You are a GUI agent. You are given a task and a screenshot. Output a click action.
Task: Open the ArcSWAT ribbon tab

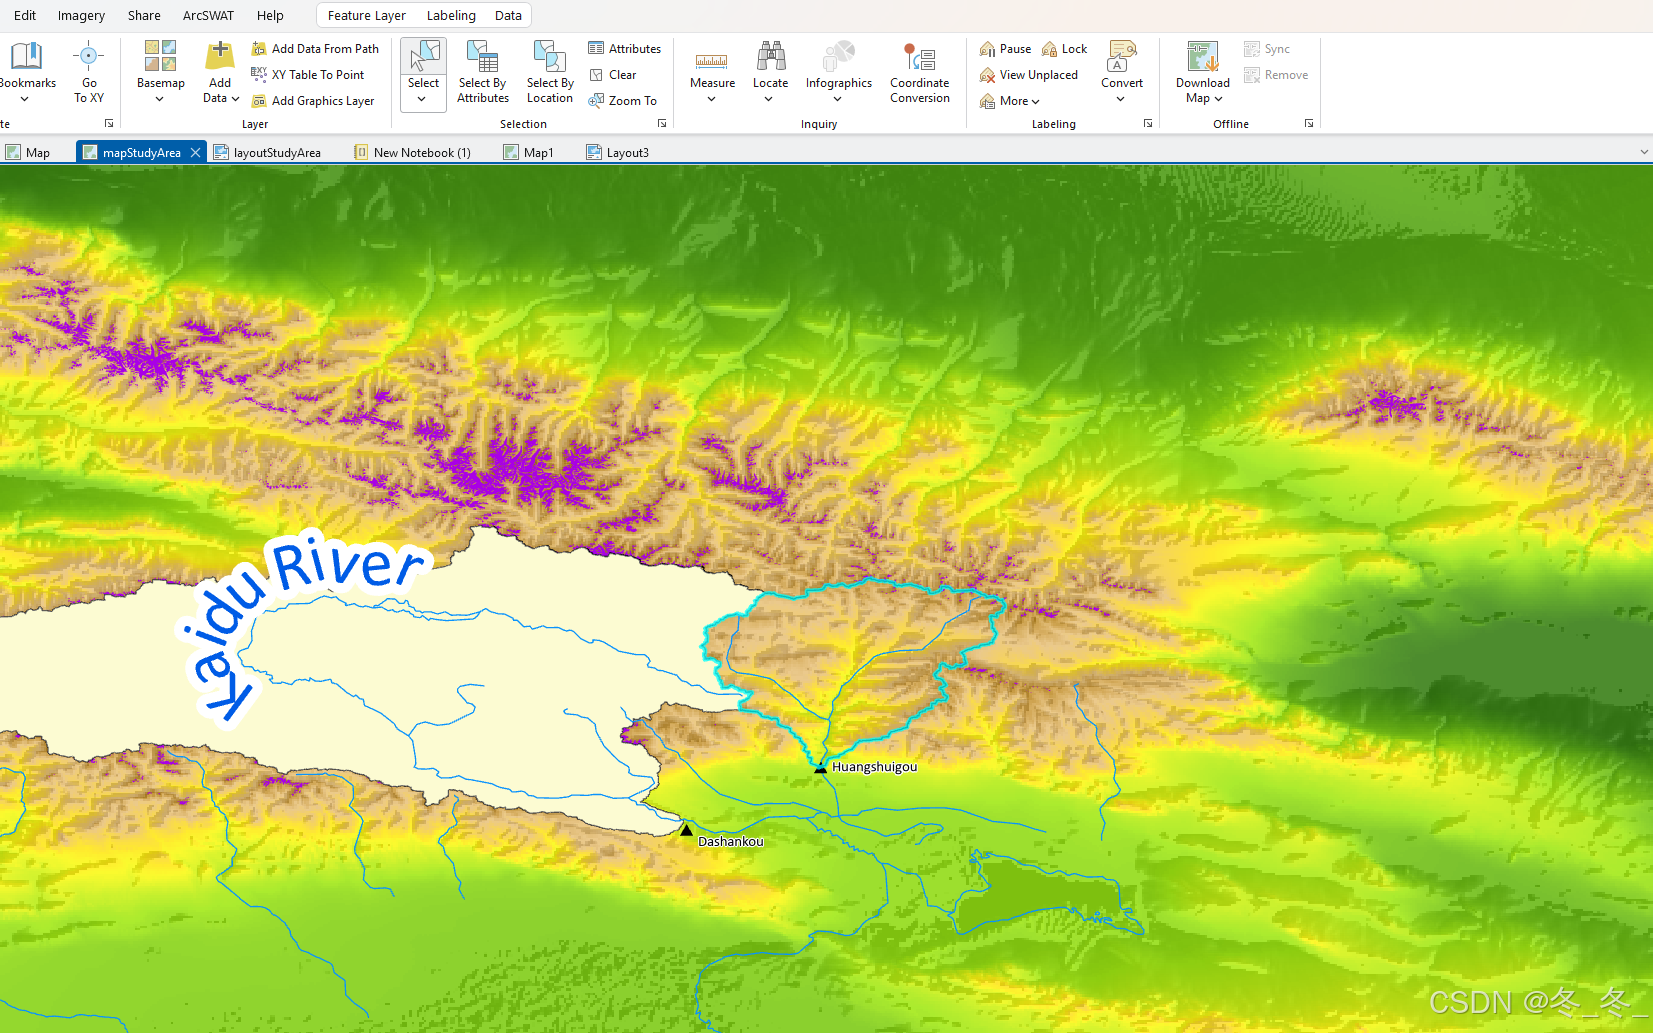208,15
